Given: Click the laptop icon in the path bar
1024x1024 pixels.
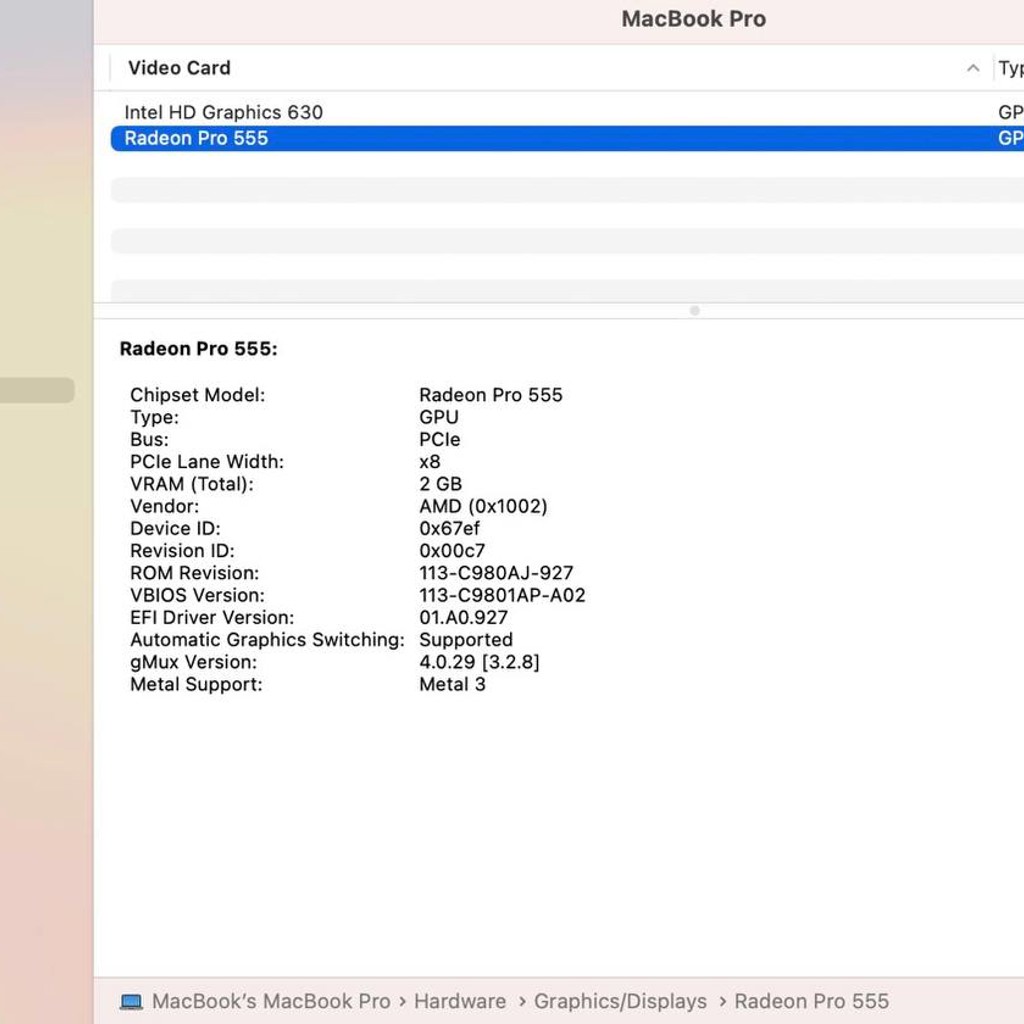Looking at the screenshot, I should (131, 1001).
